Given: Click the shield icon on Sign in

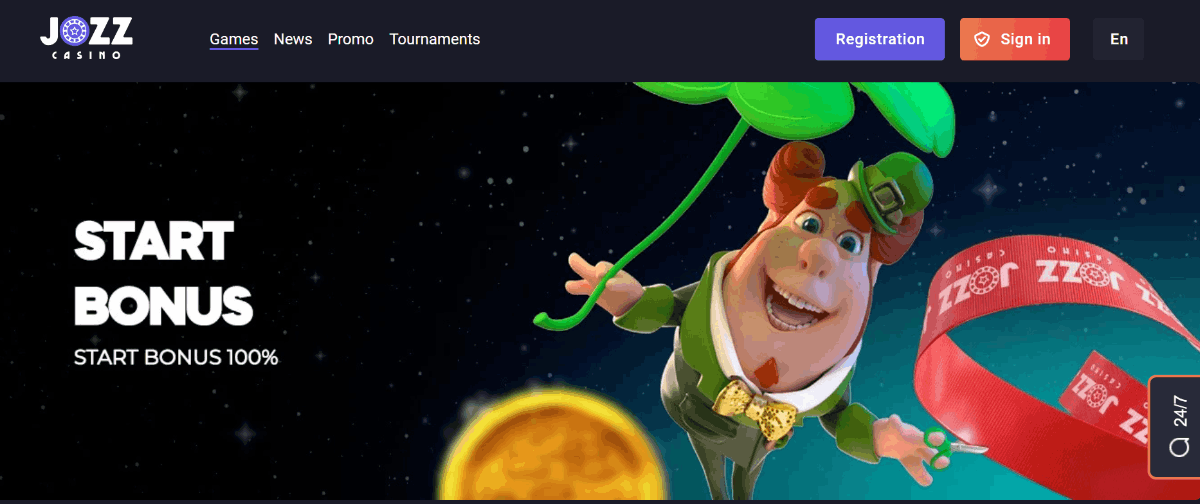Looking at the screenshot, I should (x=982, y=39).
